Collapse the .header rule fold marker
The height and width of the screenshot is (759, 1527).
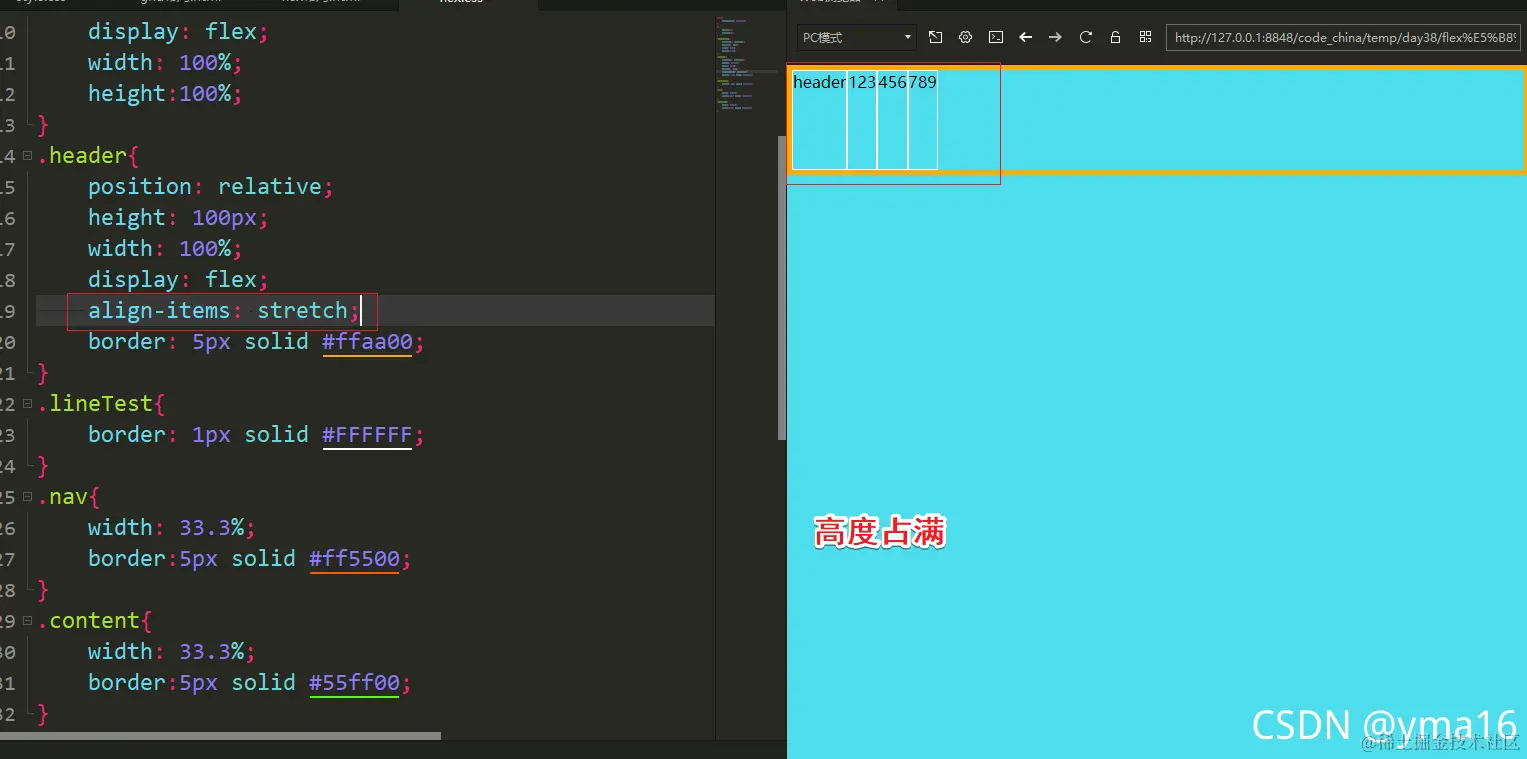coord(27,156)
